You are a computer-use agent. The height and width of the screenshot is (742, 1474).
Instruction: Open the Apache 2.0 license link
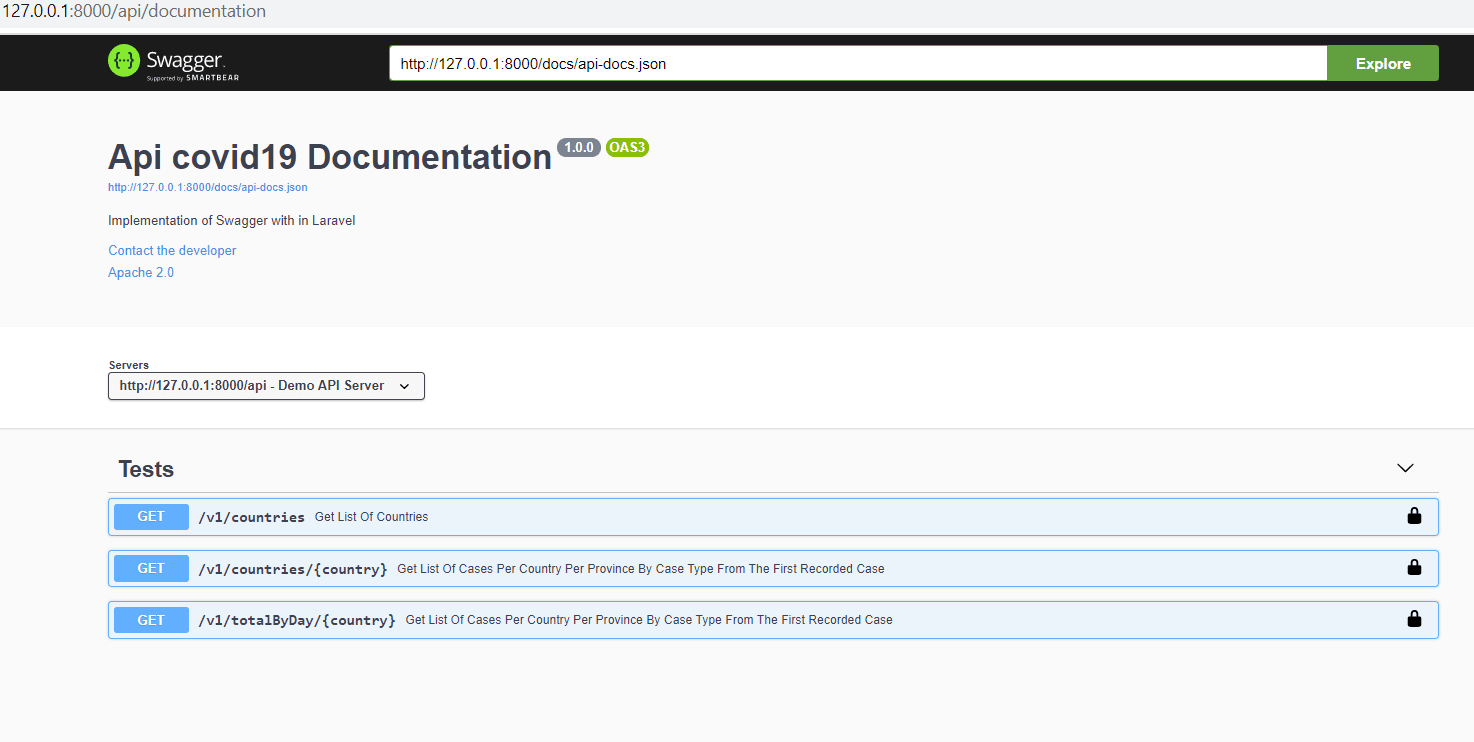tap(141, 272)
